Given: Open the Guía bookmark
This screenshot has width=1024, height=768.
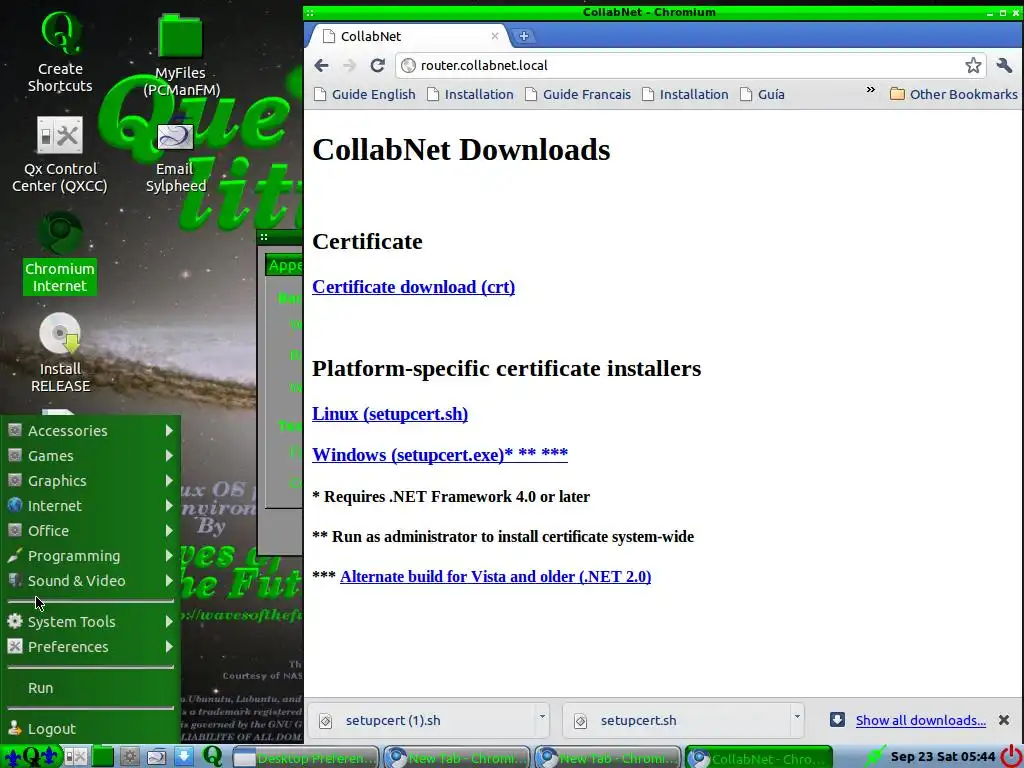Looking at the screenshot, I should tap(762, 94).
